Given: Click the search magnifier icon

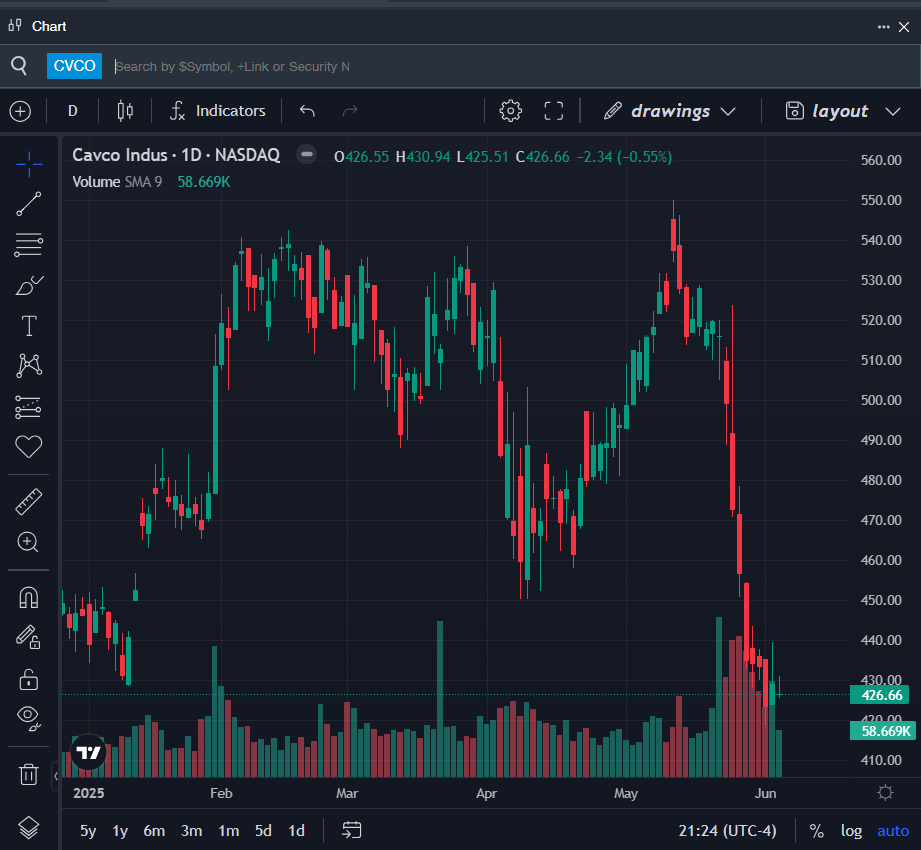Looking at the screenshot, I should (x=19, y=66).
